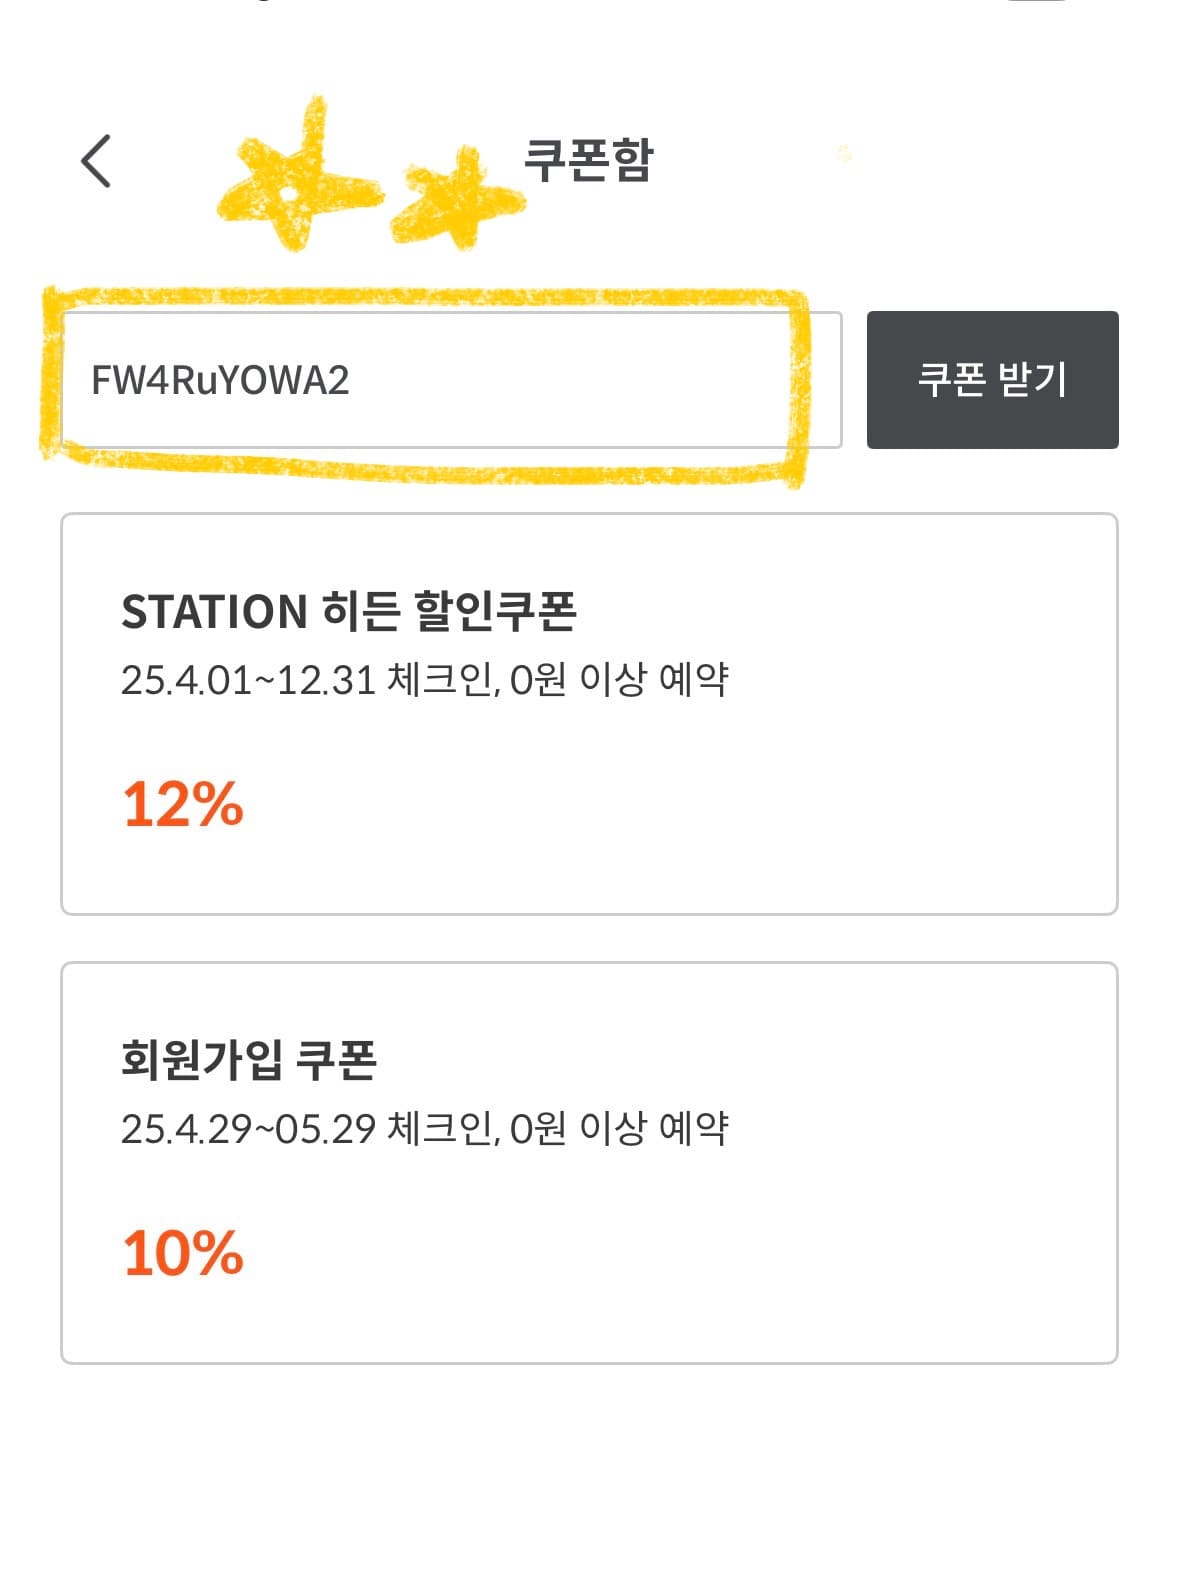The width and height of the screenshot is (1179, 1572).
Task: Click input field's right end outside yellow outline
Action: point(826,380)
